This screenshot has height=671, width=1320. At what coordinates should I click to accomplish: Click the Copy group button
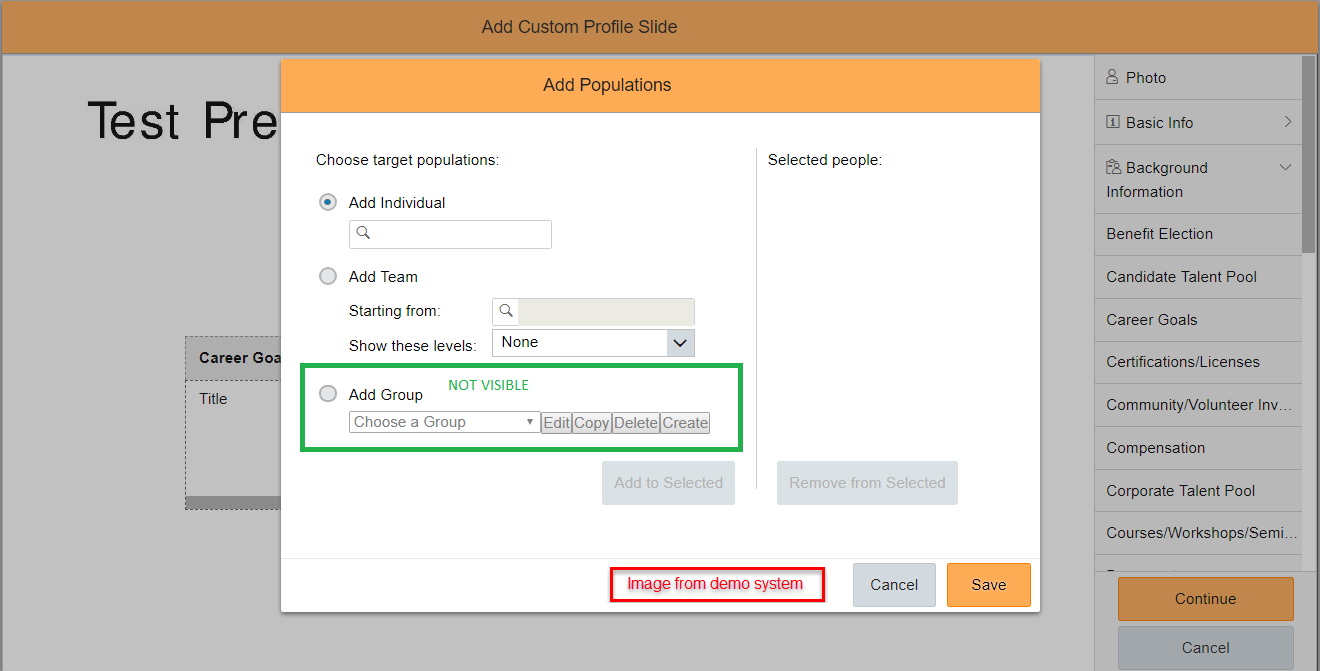[592, 423]
